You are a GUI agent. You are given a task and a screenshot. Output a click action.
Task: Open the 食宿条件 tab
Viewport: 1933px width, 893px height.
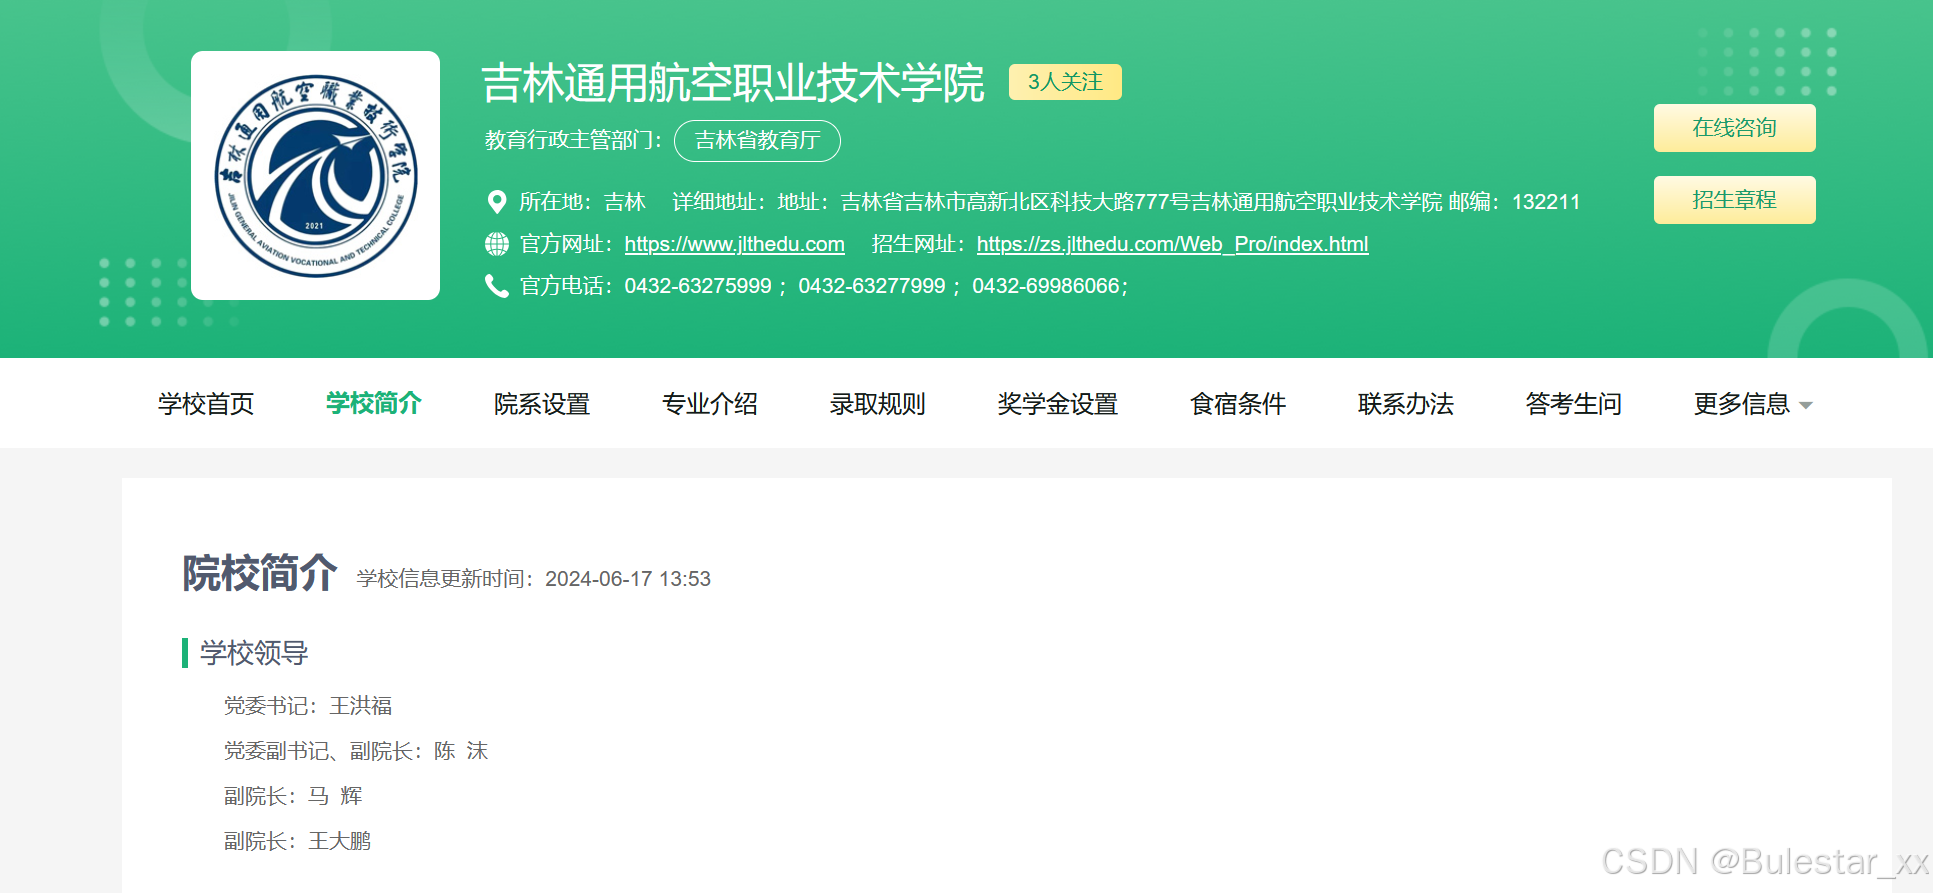tap(1238, 404)
